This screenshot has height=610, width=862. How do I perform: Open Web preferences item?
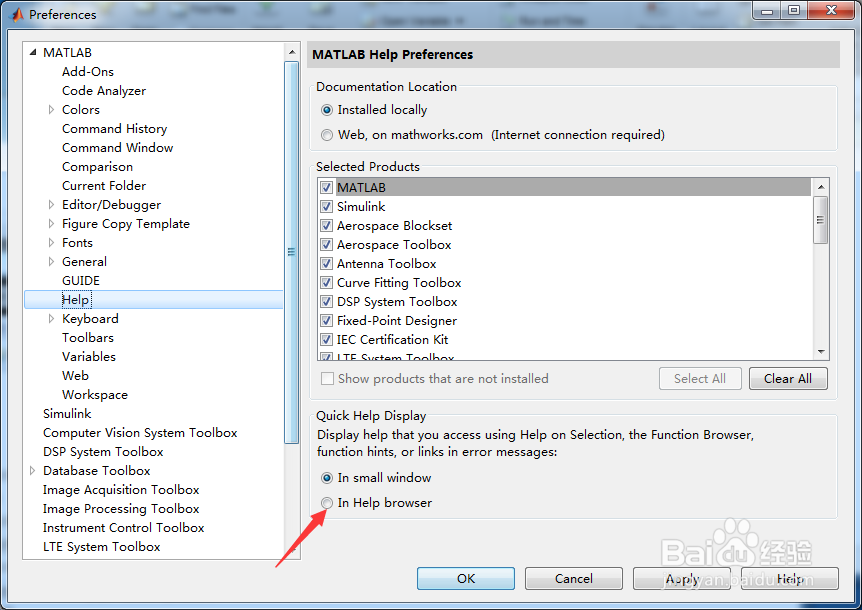coord(75,375)
